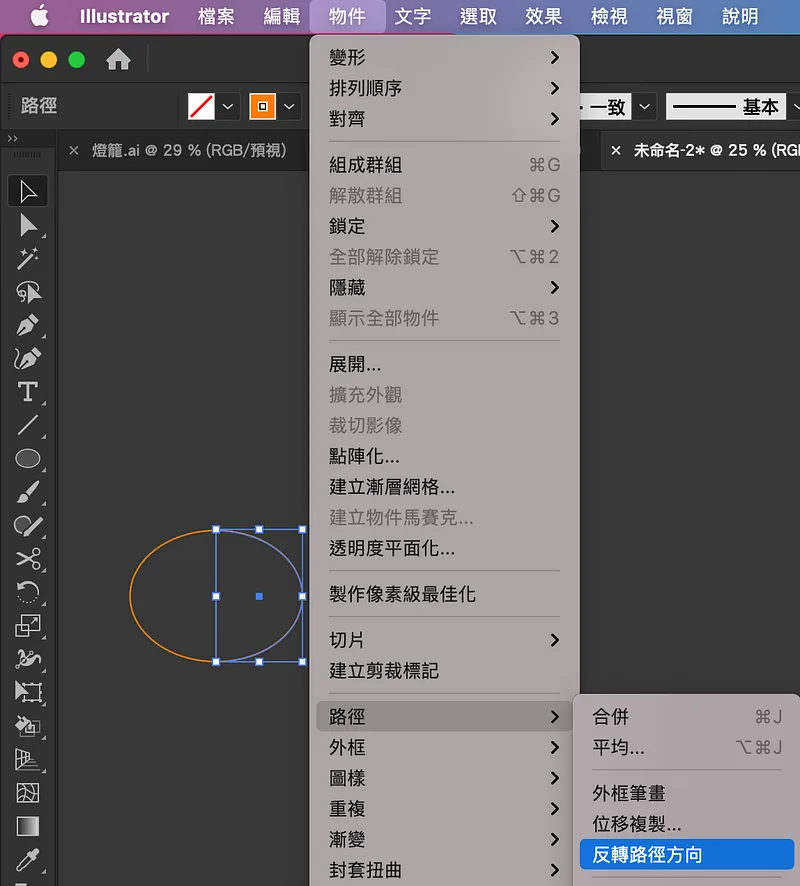Select the Selection tool arrow
800x886 pixels.
(28, 192)
